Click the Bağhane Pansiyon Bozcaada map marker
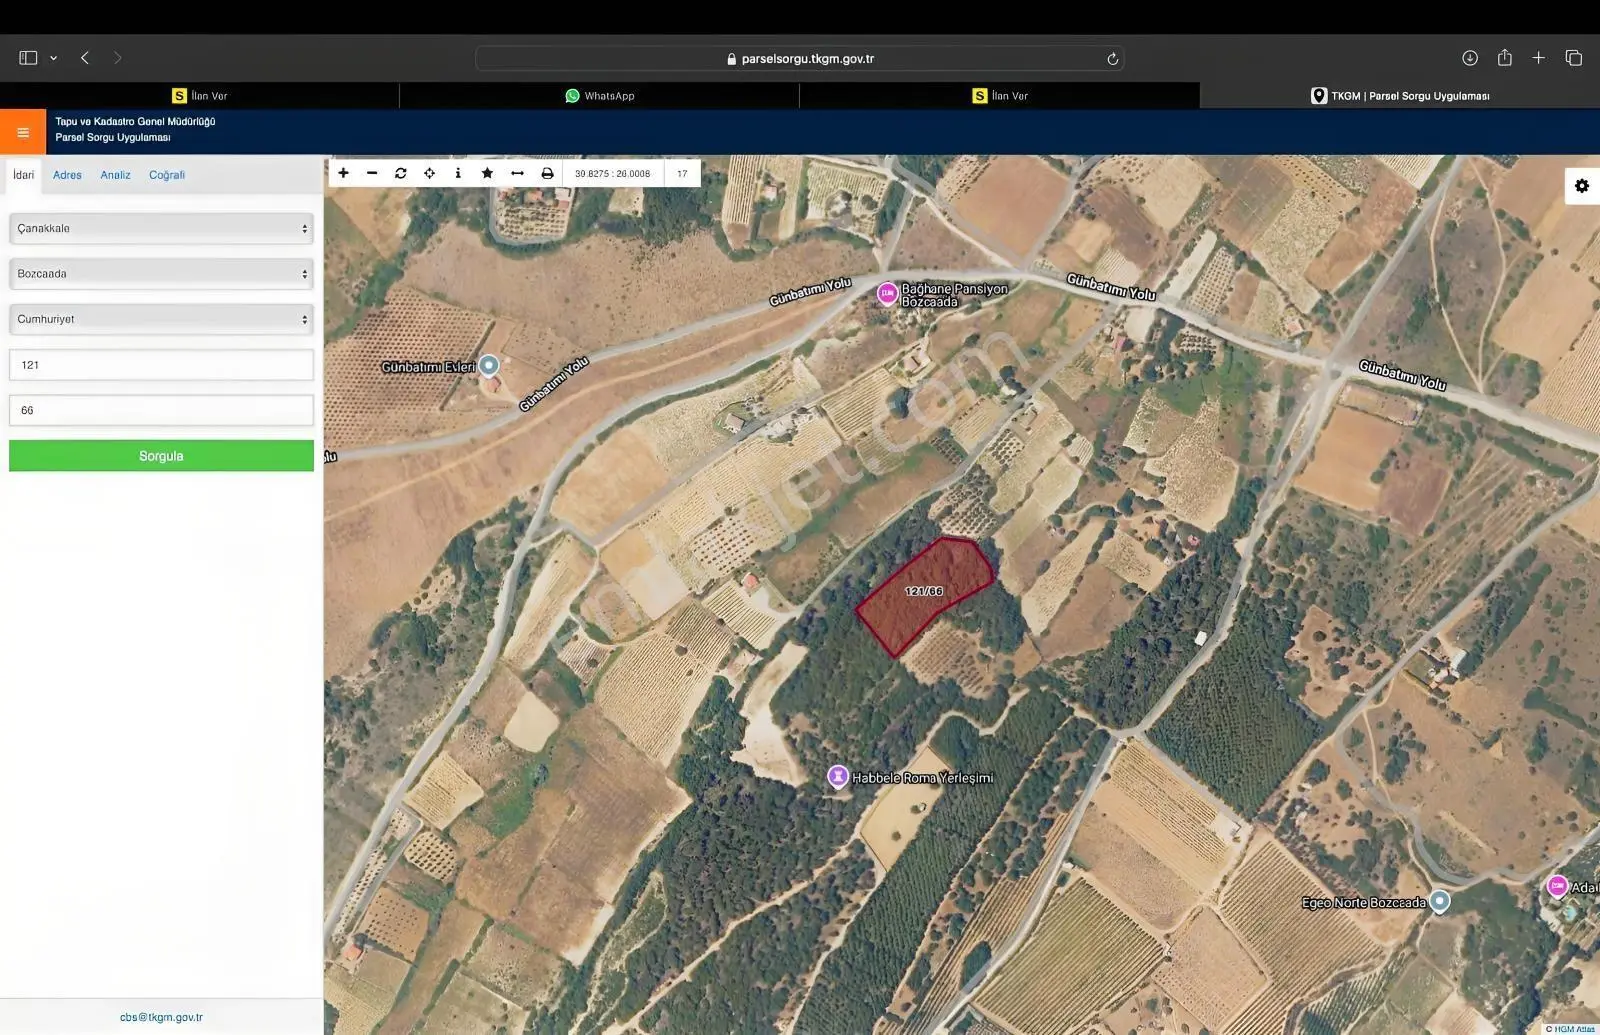The width and height of the screenshot is (1600, 1035). (x=887, y=293)
